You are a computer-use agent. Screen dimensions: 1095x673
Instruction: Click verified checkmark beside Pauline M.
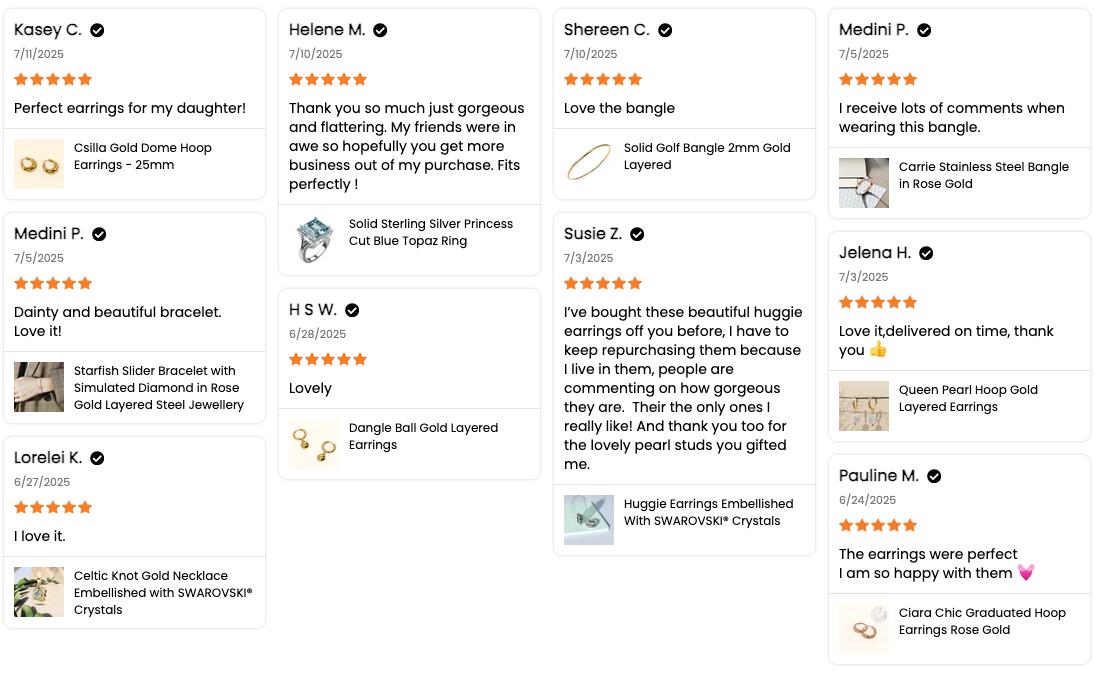tap(934, 476)
